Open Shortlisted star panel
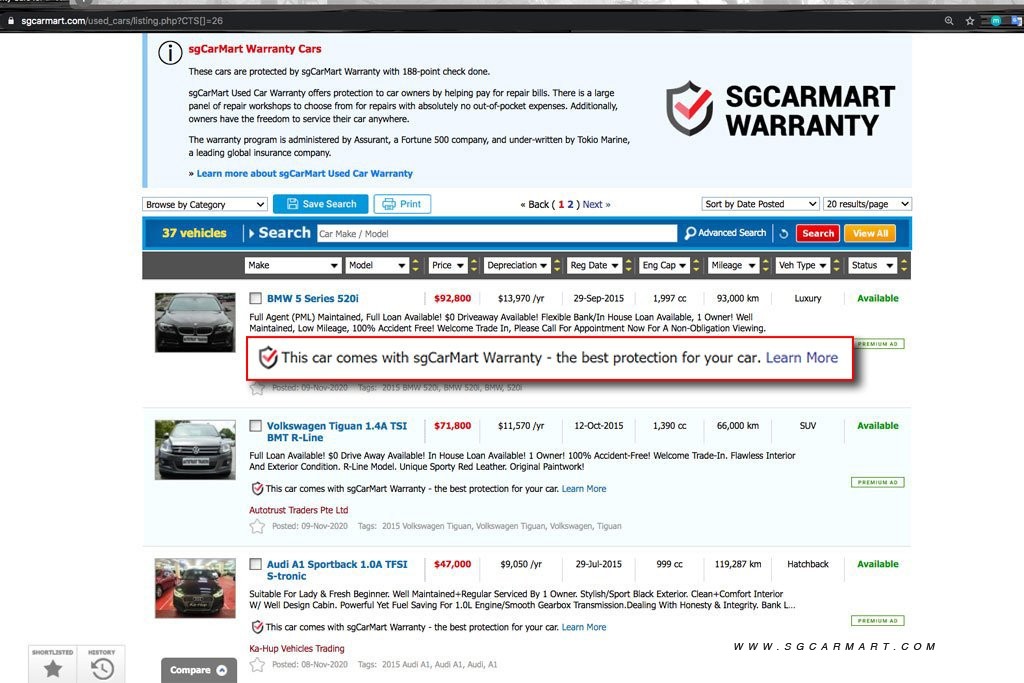The image size is (1024, 683). (x=53, y=664)
